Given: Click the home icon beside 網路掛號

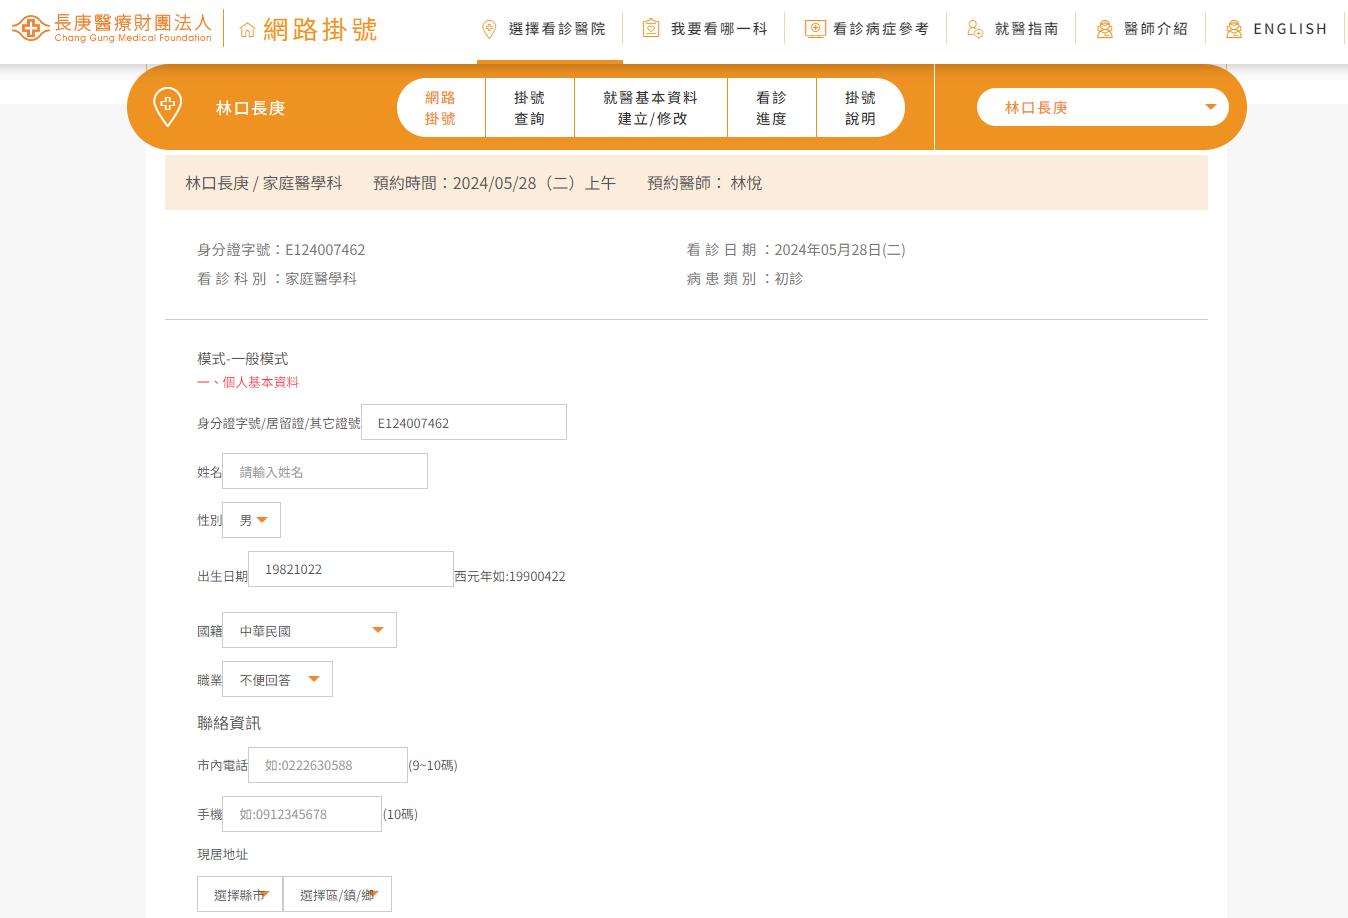Looking at the screenshot, I should tap(247, 30).
